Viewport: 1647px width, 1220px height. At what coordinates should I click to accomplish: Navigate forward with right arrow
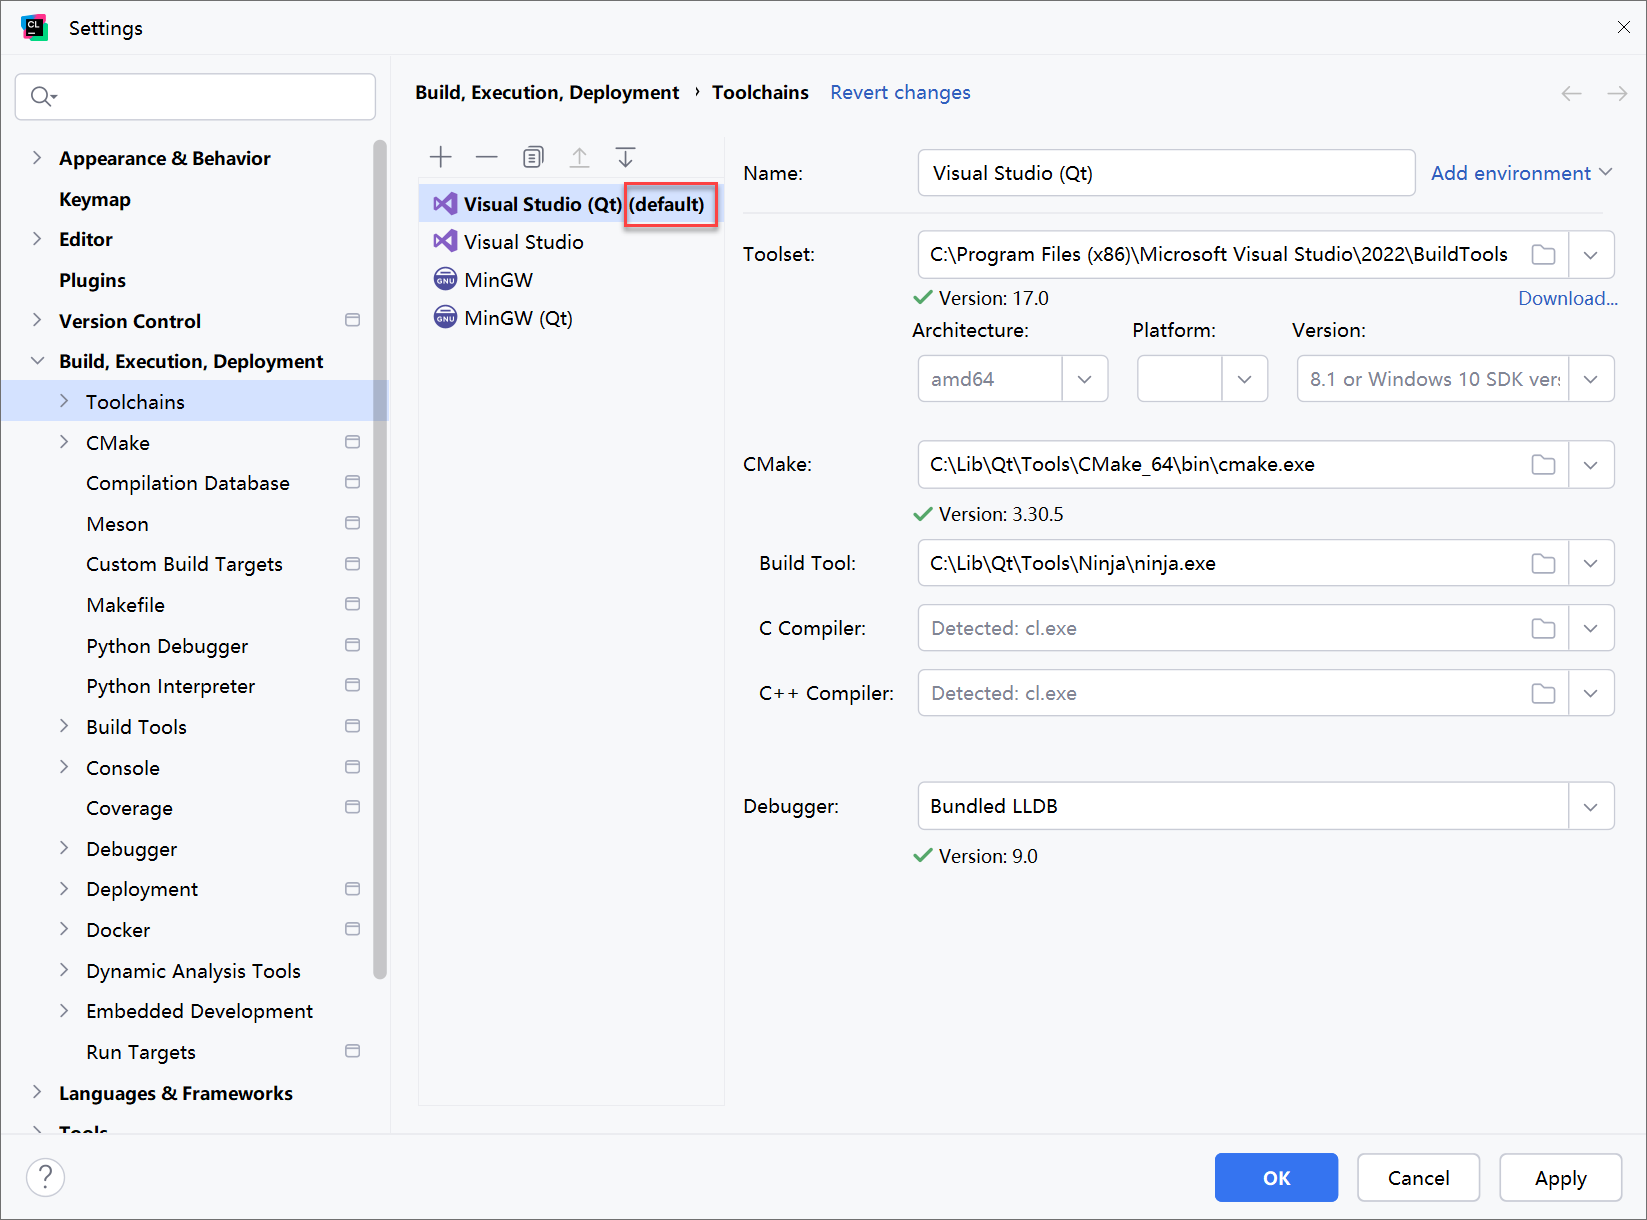(x=1617, y=93)
